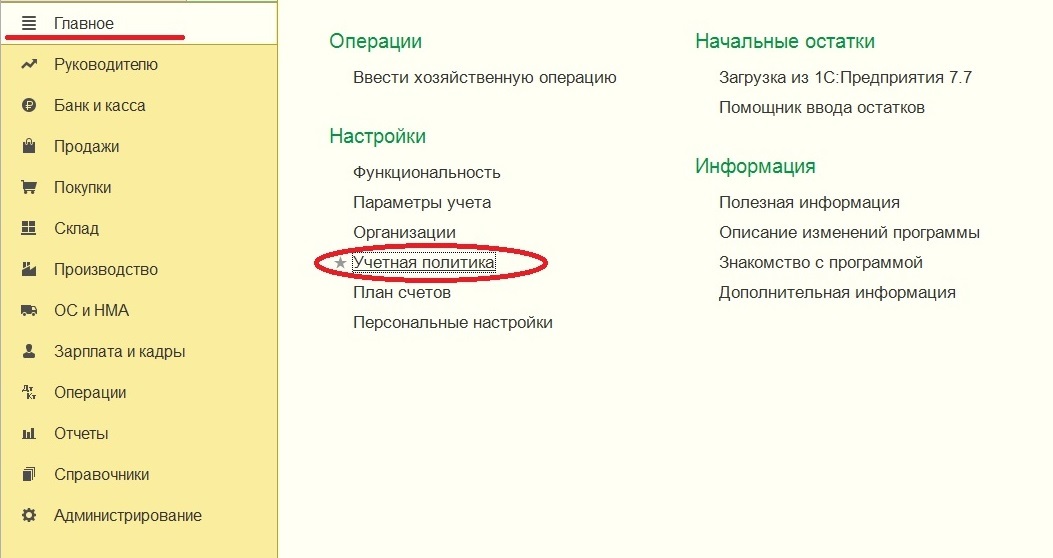Open Загрузка из 1С:Предприятия 7.7 link

[845, 78]
